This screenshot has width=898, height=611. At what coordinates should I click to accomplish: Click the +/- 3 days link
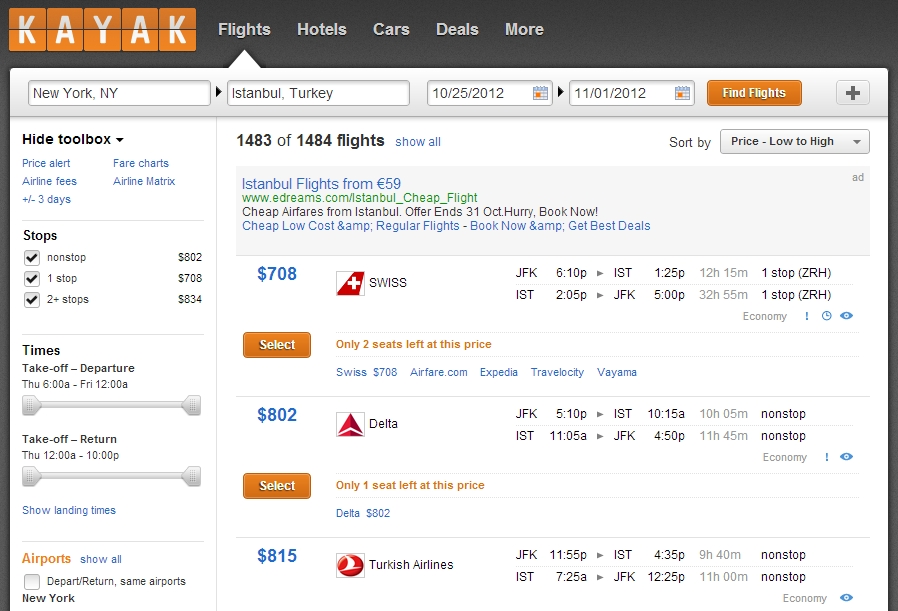point(46,199)
